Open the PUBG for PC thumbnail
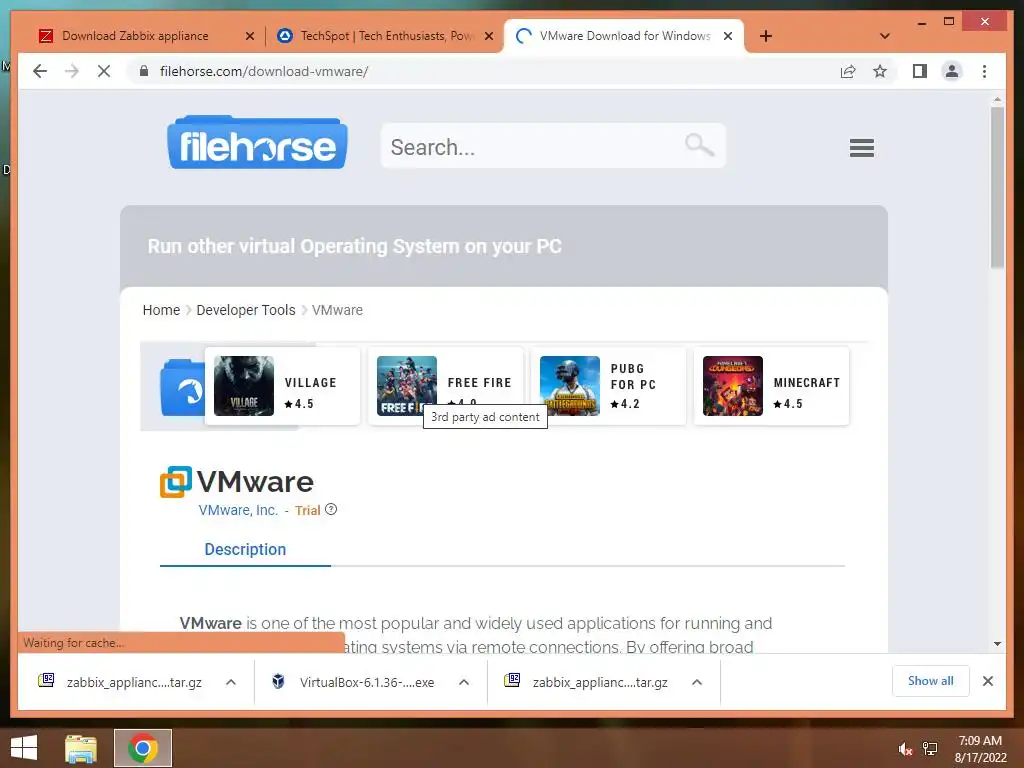 point(569,386)
